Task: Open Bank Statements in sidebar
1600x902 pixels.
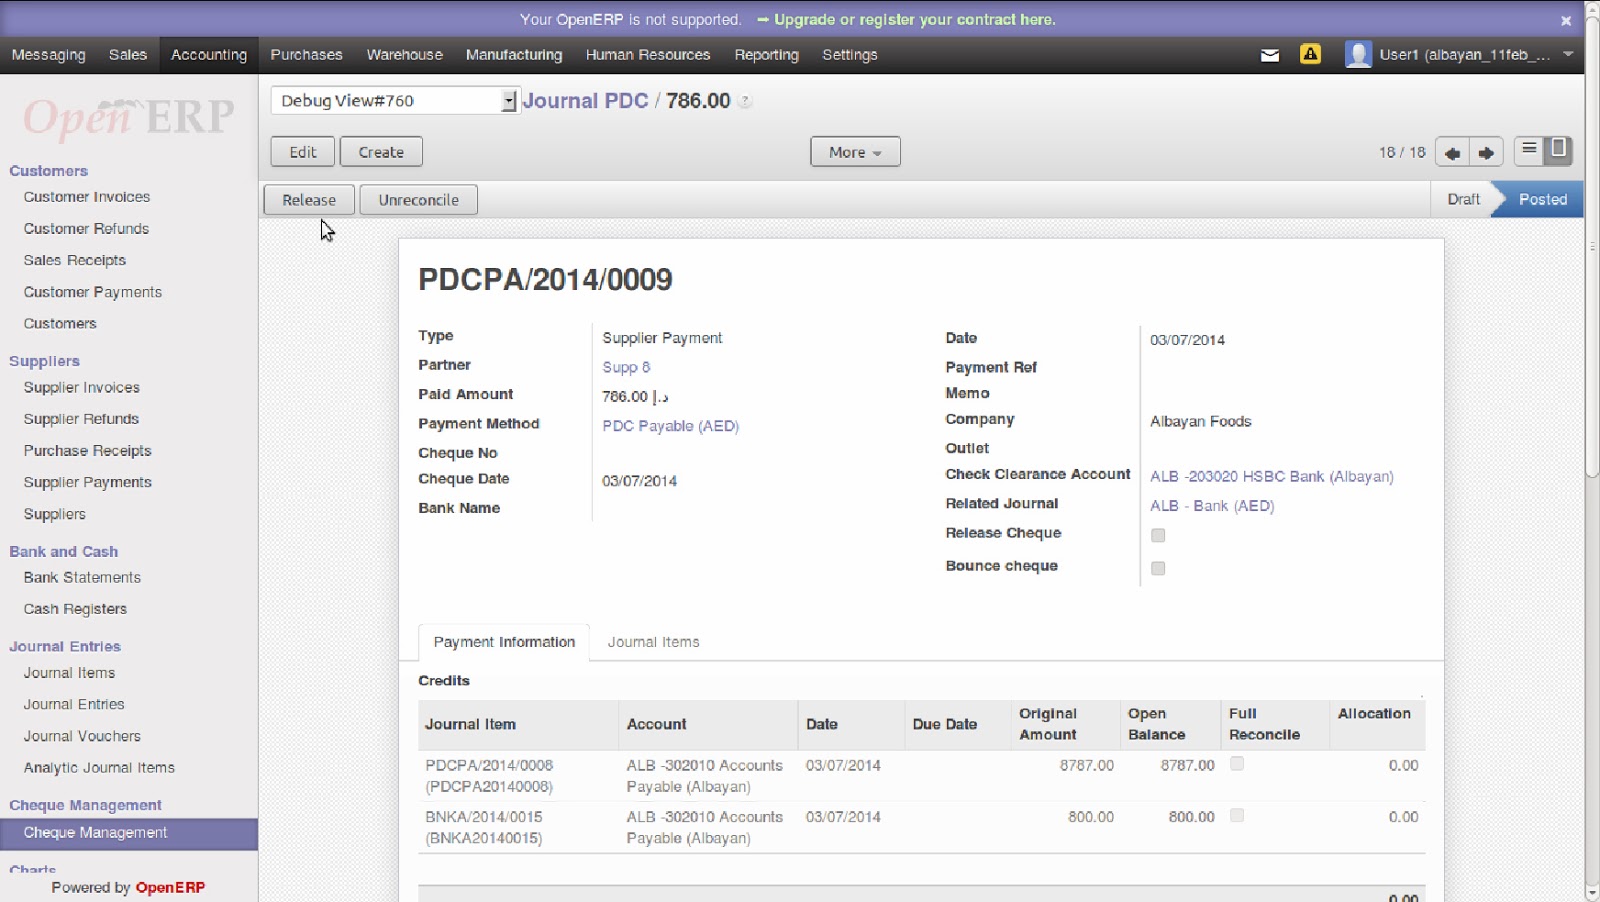Action: coord(82,577)
